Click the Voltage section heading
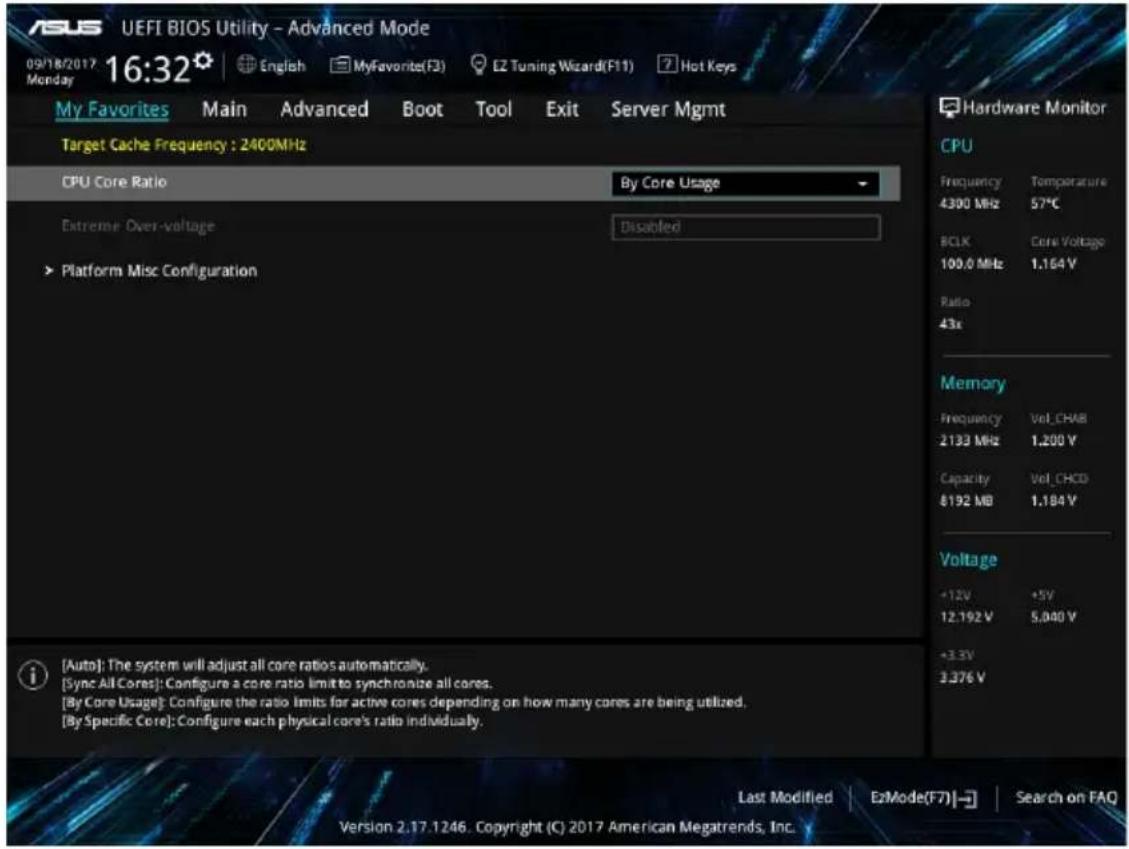Viewport: 1129px width, 849px height. (968, 560)
